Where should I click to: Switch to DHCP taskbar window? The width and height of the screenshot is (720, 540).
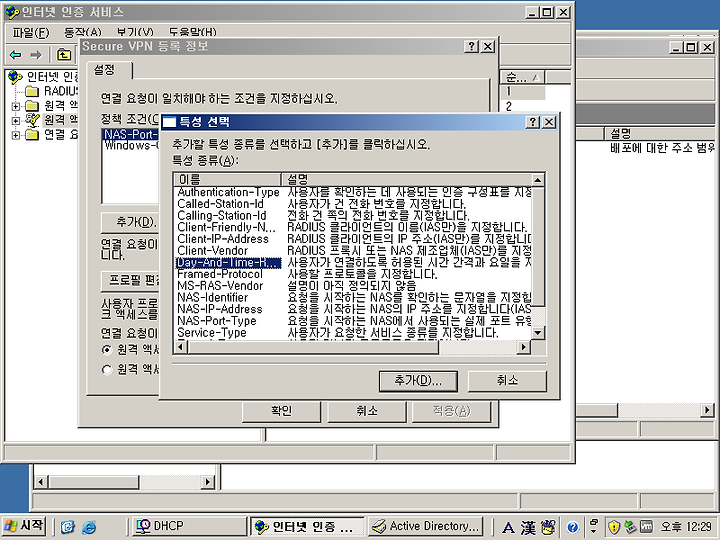click(x=190, y=526)
